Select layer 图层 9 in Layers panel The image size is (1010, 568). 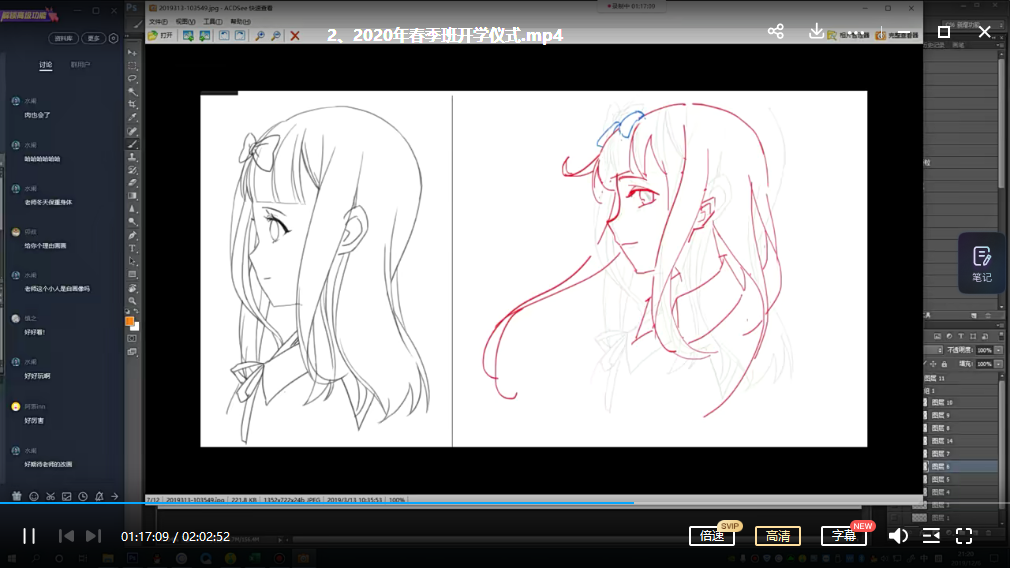[x=960, y=415]
